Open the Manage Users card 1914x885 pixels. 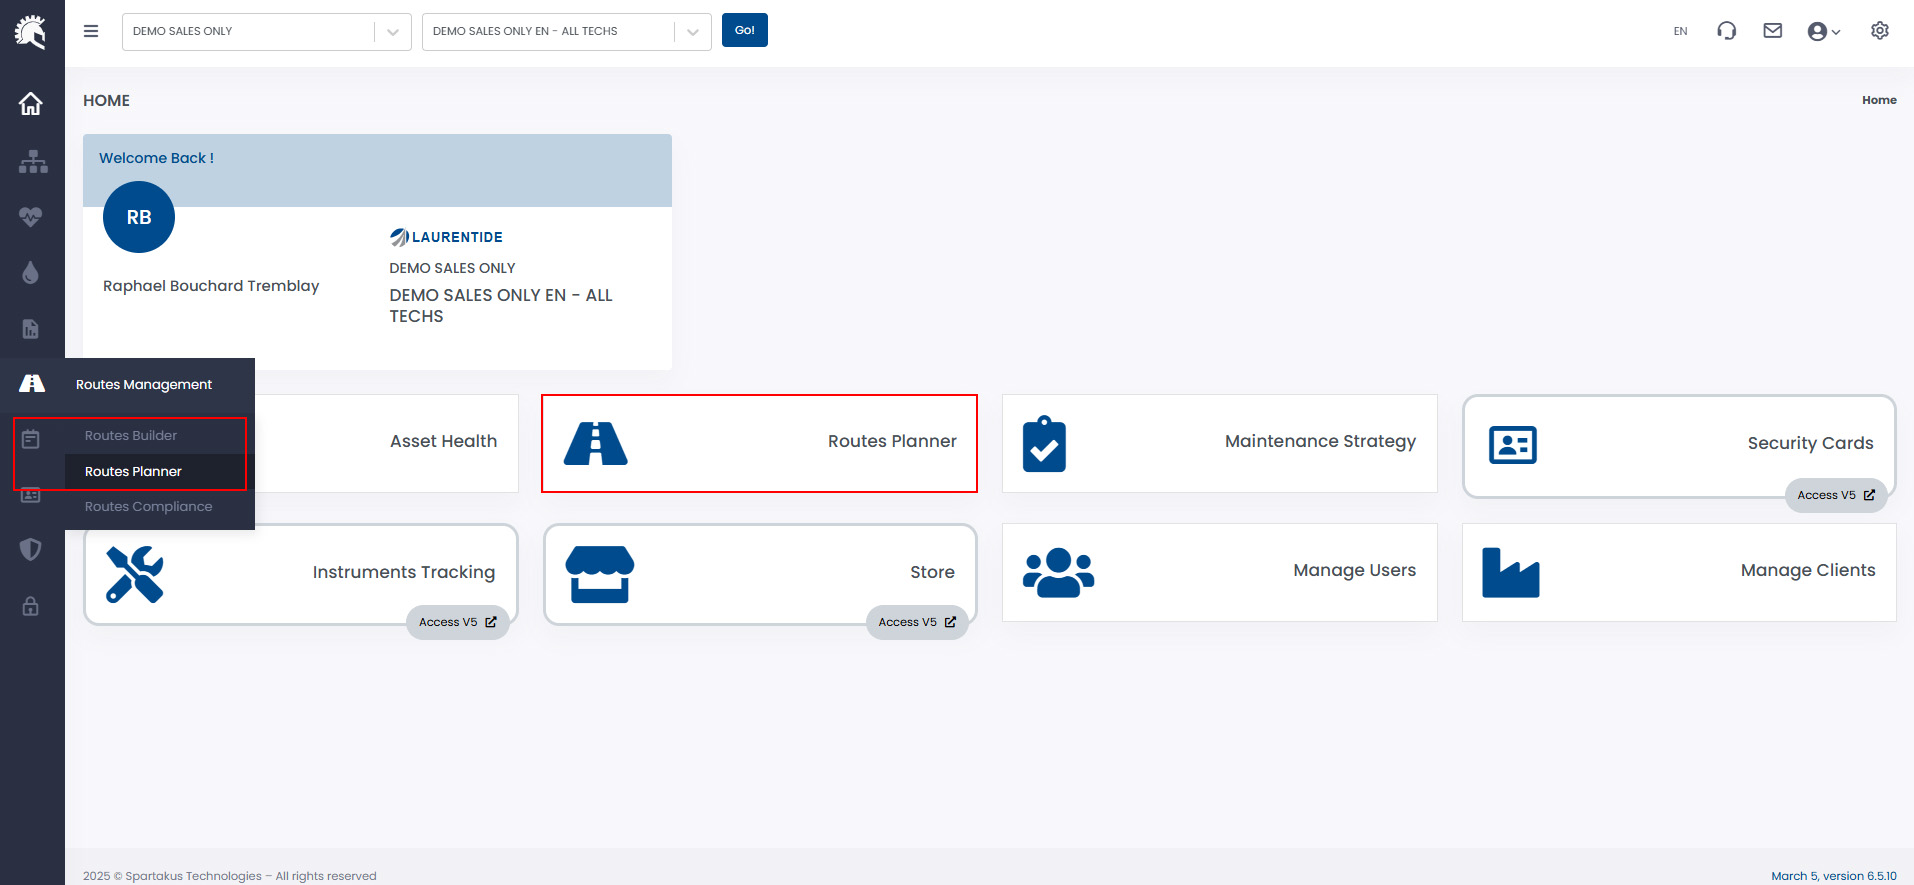[1220, 572]
